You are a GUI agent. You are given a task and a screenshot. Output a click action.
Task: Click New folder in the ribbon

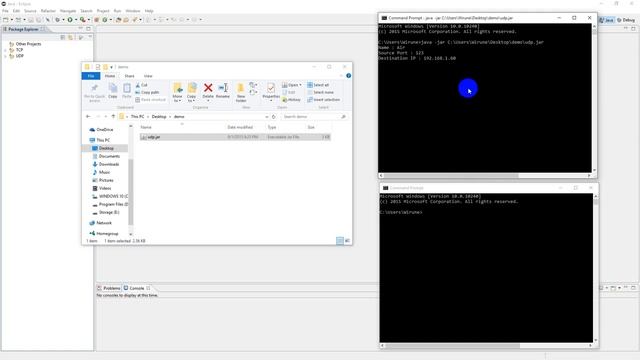pos(241,93)
